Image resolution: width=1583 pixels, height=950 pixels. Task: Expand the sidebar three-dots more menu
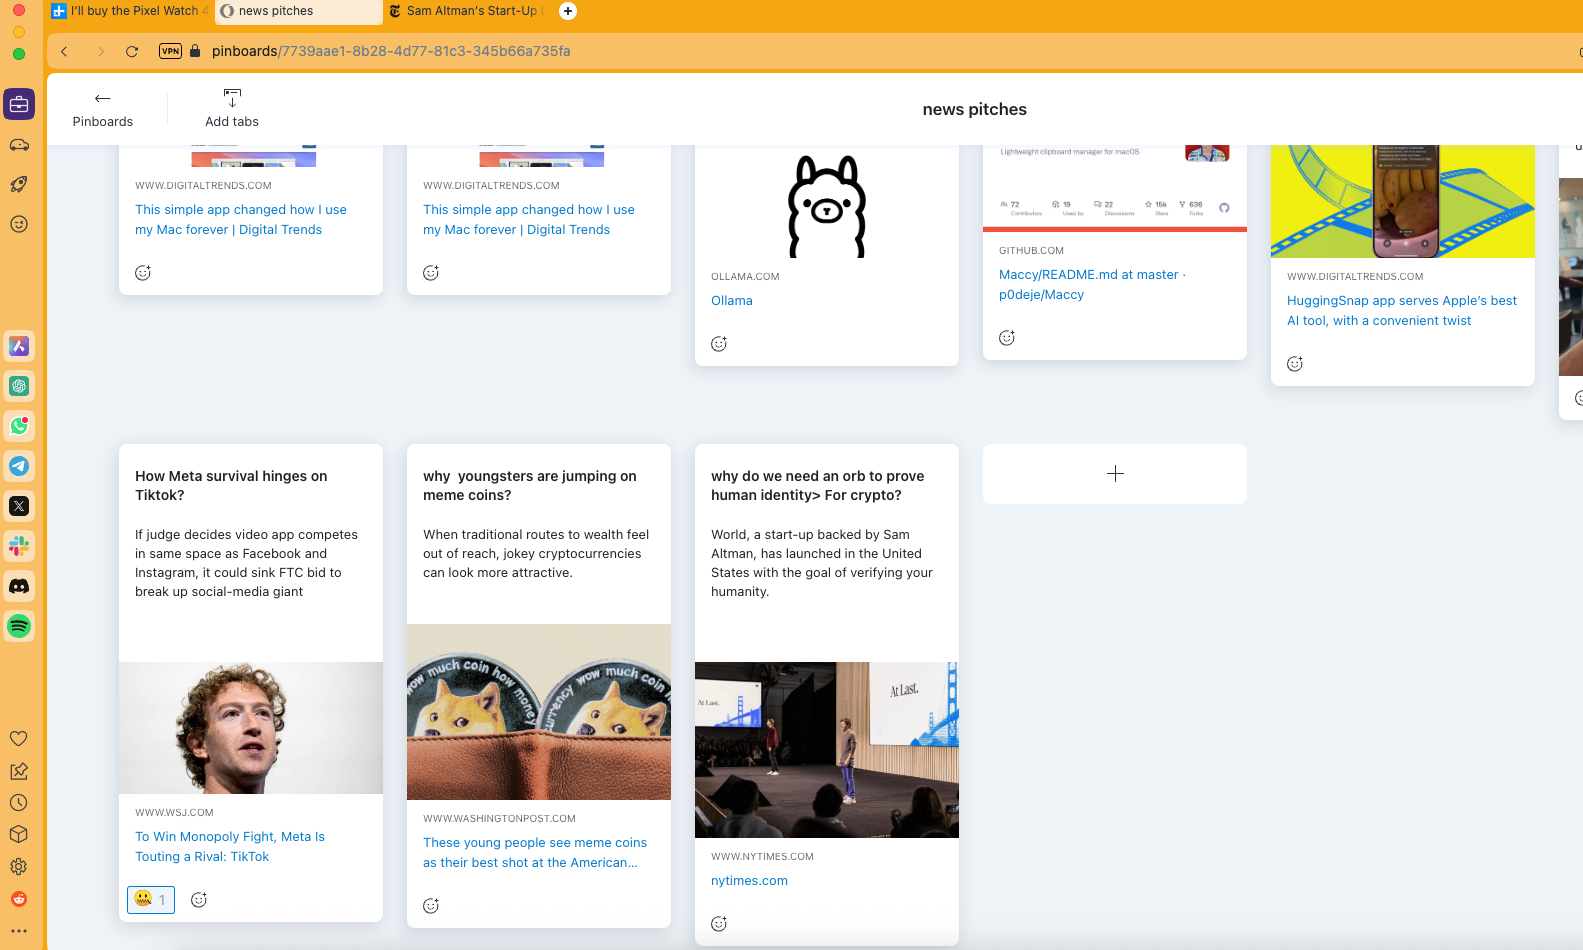(18, 931)
